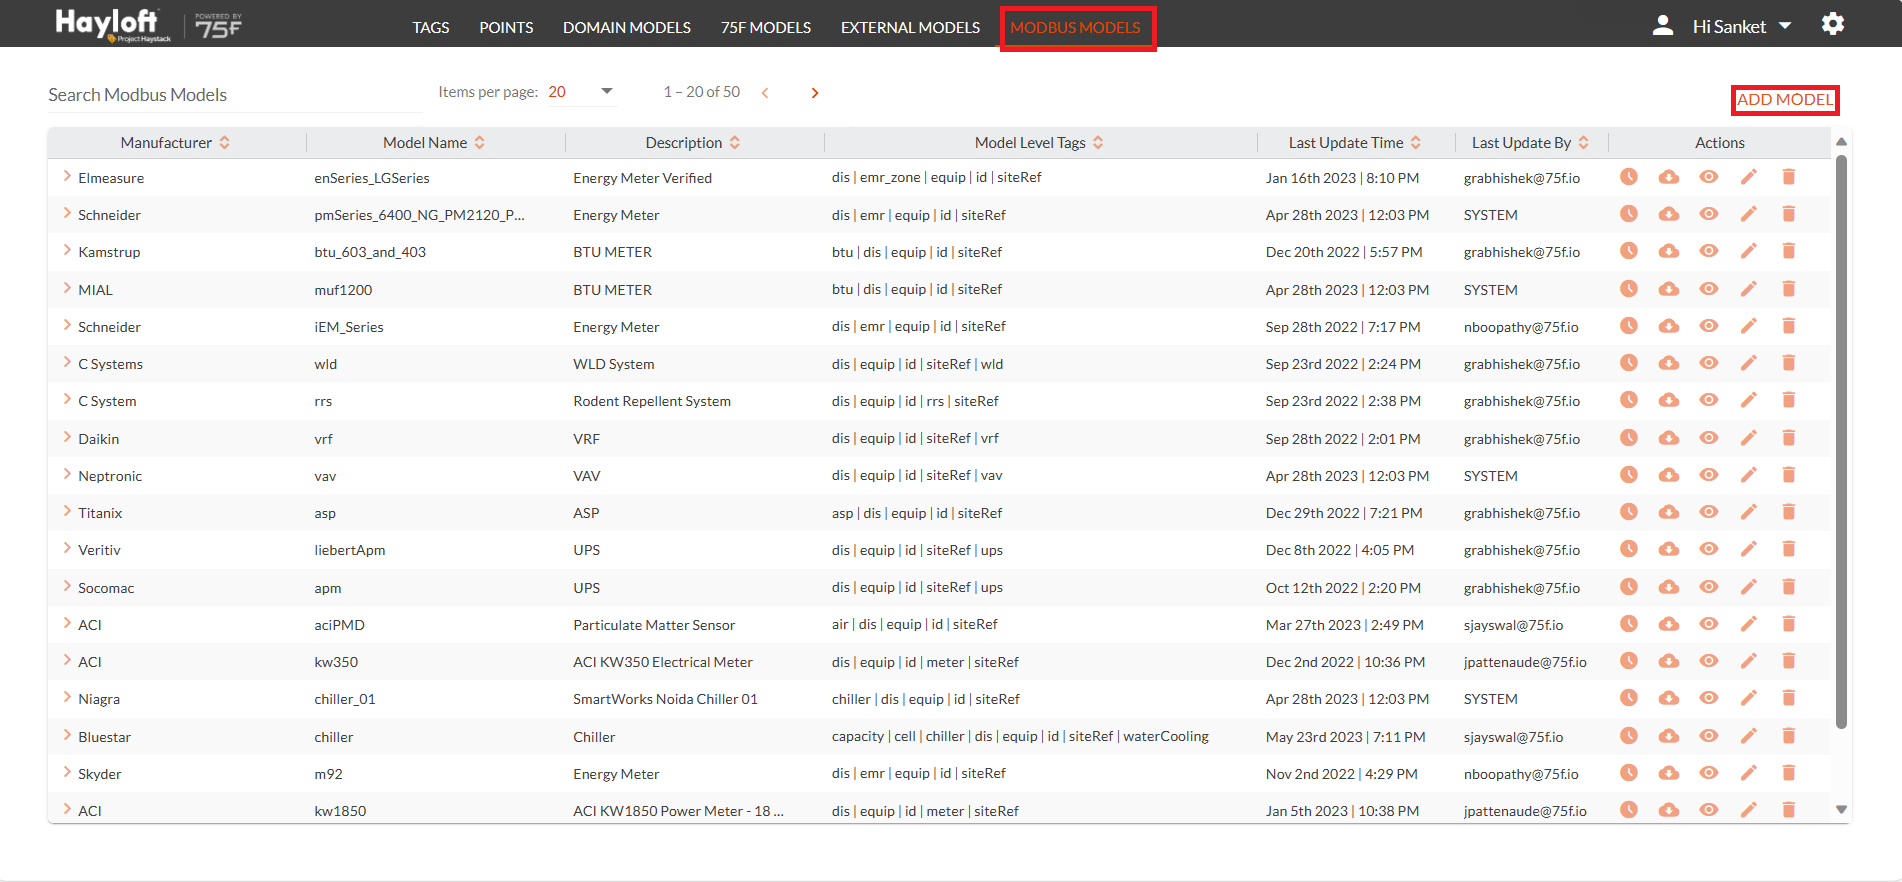Viewport: 1902px width, 882px height.
Task: Download the C Systems wld model
Action: (x=1669, y=363)
